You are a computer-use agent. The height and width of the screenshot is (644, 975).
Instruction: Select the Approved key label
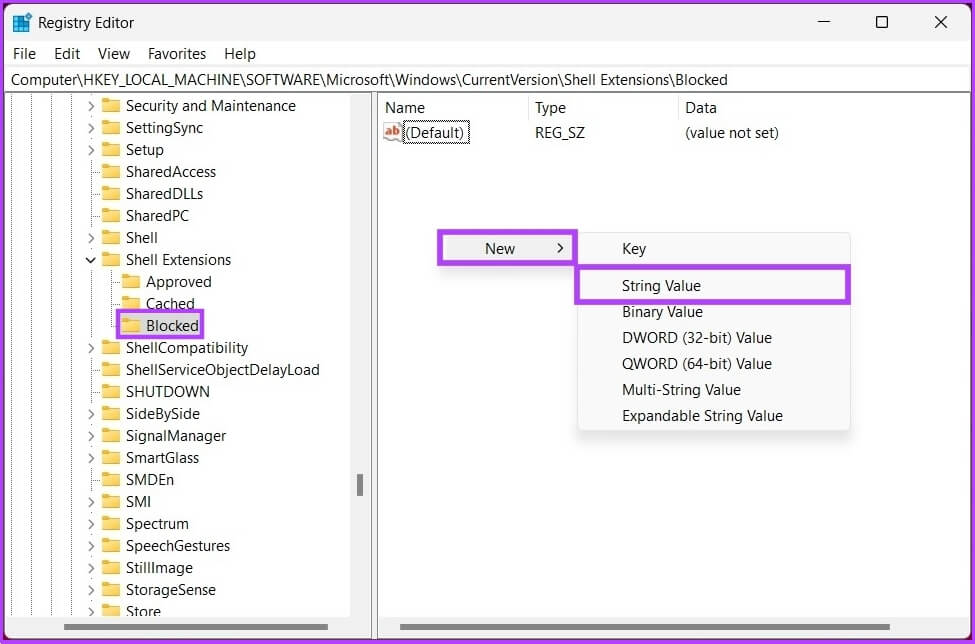tap(178, 282)
